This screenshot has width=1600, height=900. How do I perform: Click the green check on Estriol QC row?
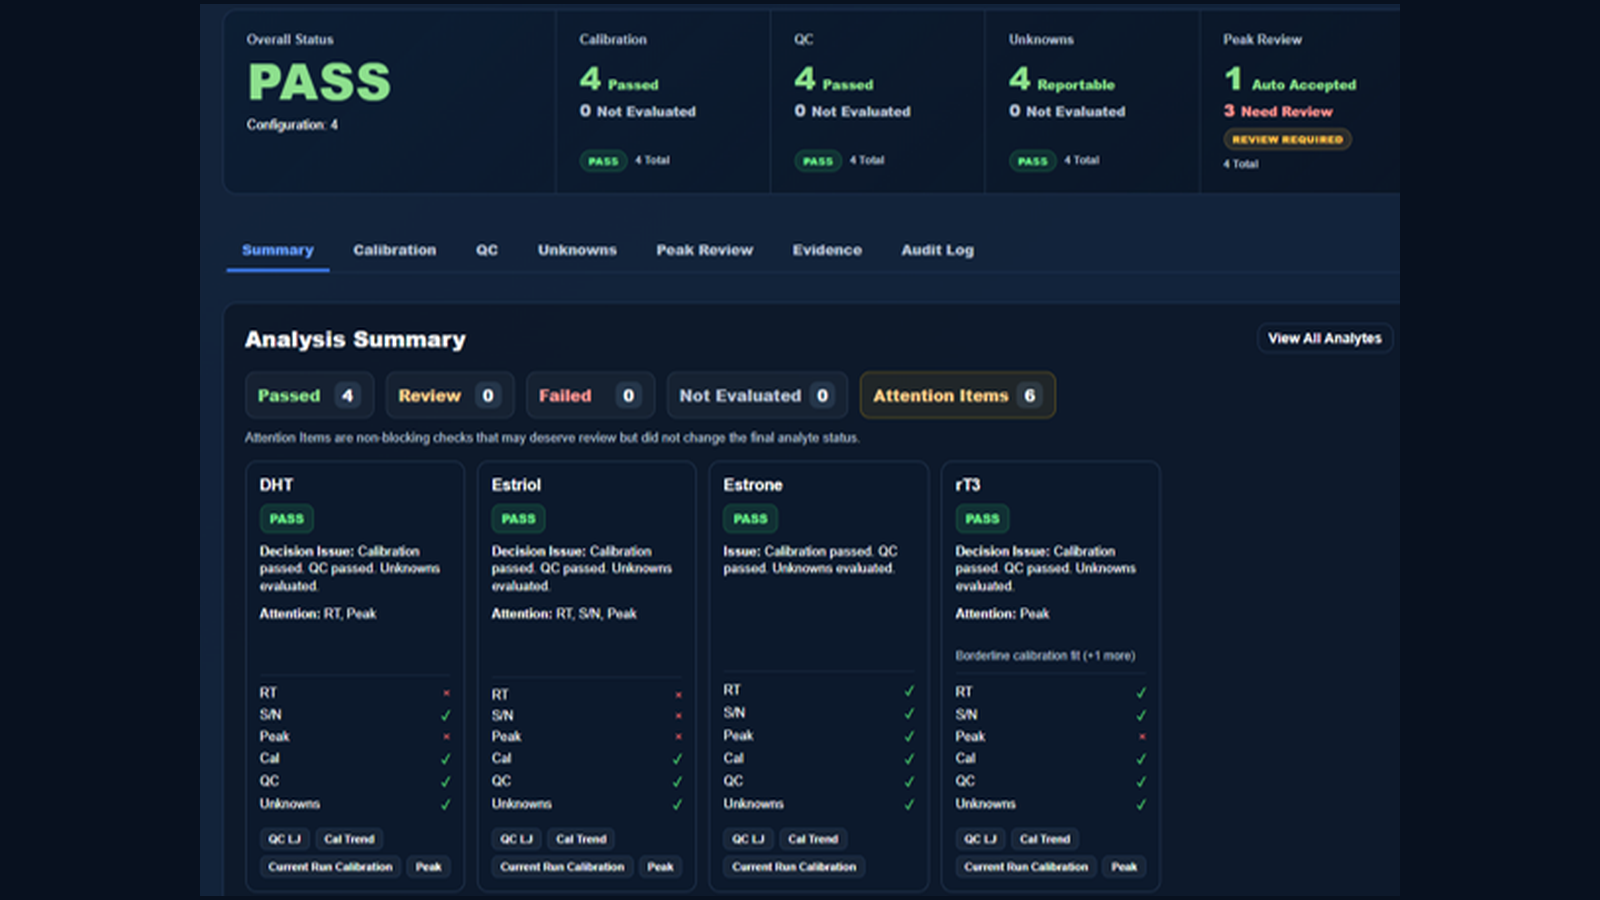(678, 782)
